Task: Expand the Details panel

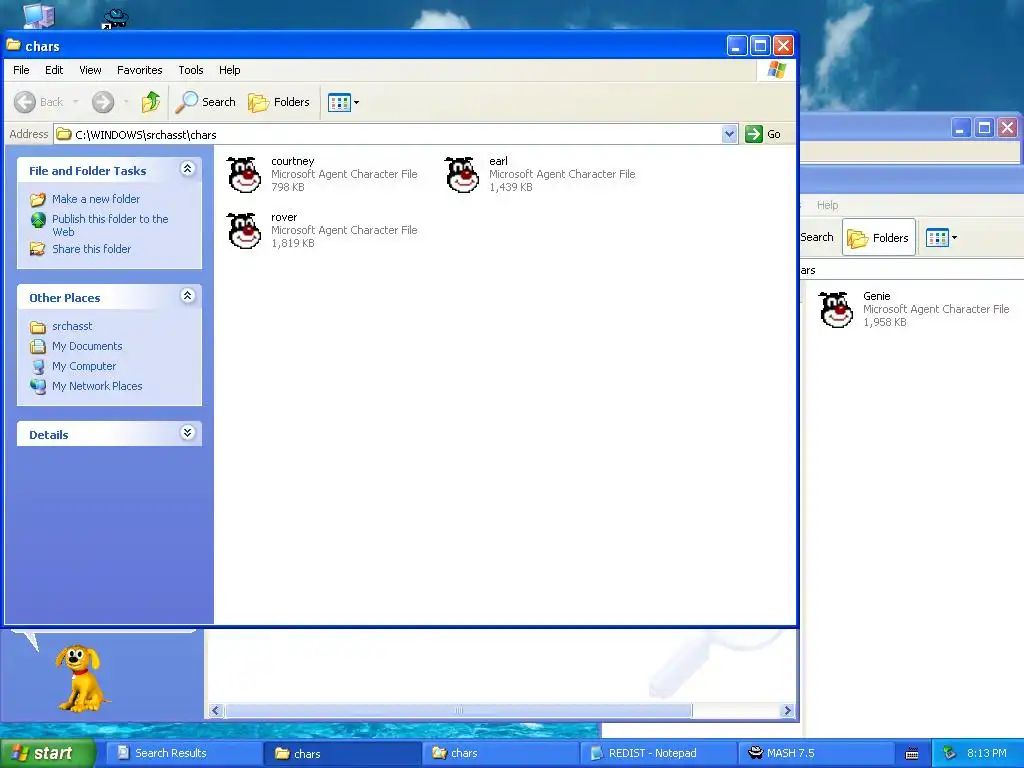Action: pyautogui.click(x=187, y=433)
